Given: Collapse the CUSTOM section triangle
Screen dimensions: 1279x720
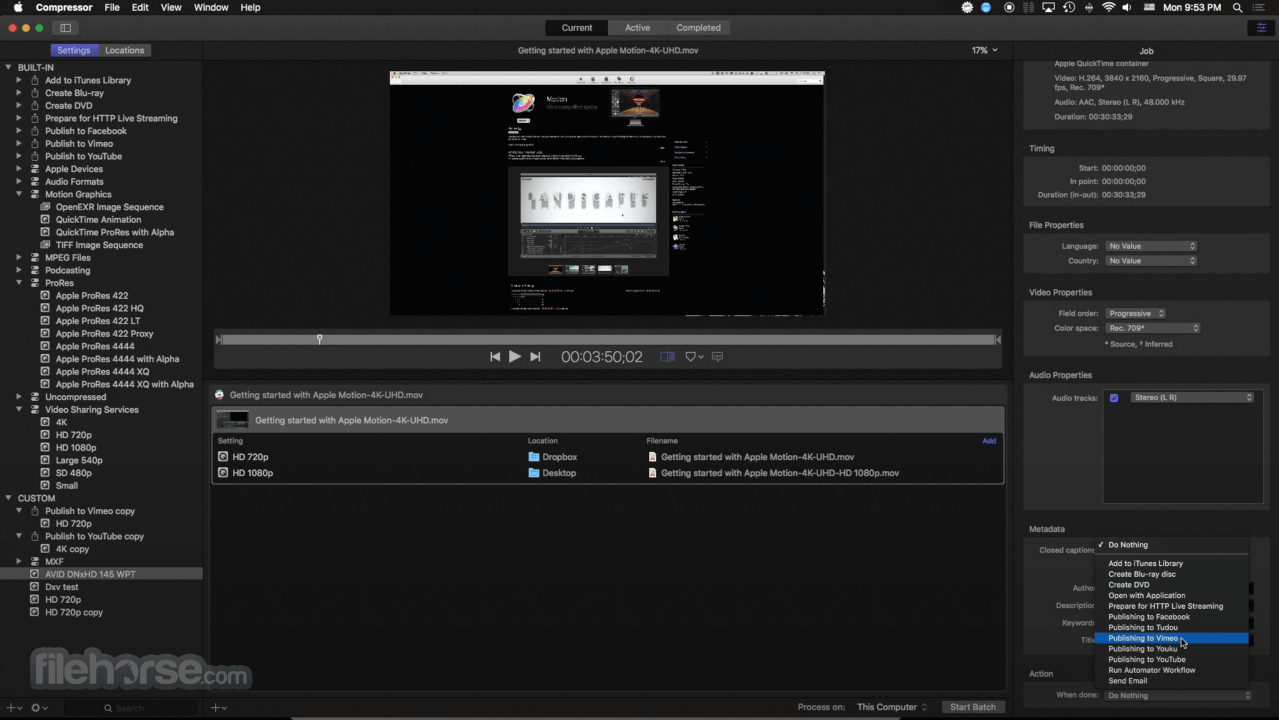Looking at the screenshot, I should [8, 498].
